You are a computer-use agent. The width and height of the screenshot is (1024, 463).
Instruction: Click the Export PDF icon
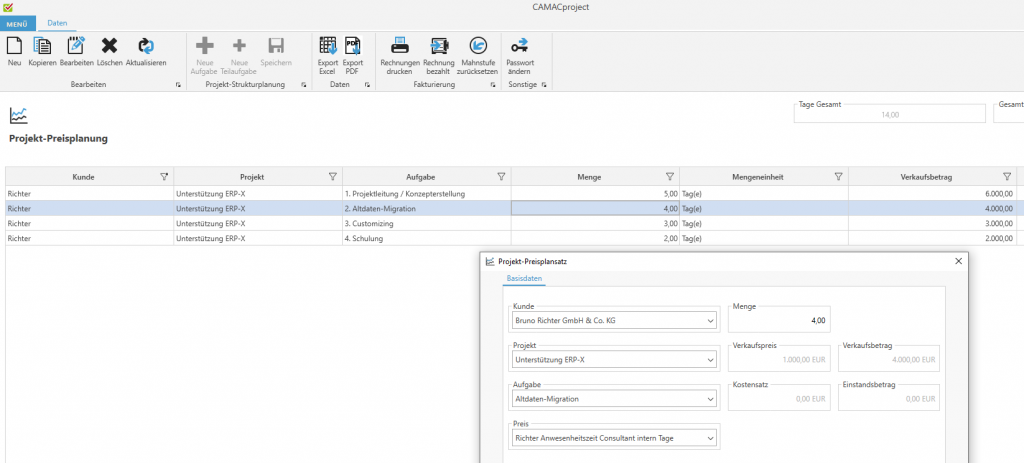point(353,46)
